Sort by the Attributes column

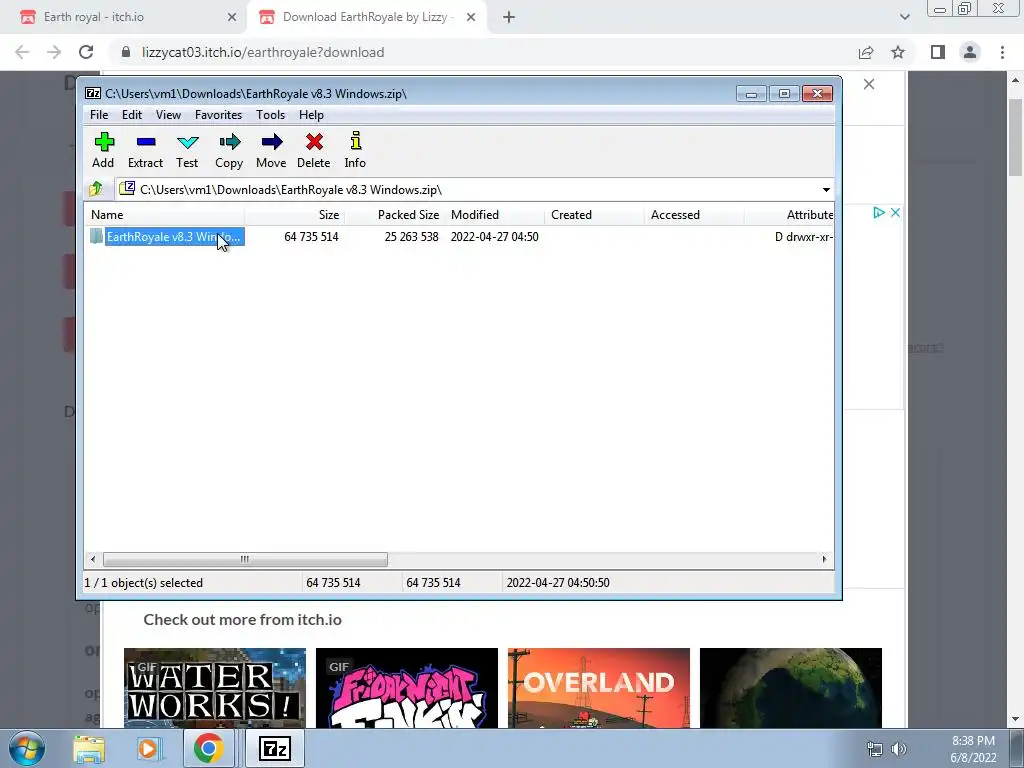[x=789, y=215]
